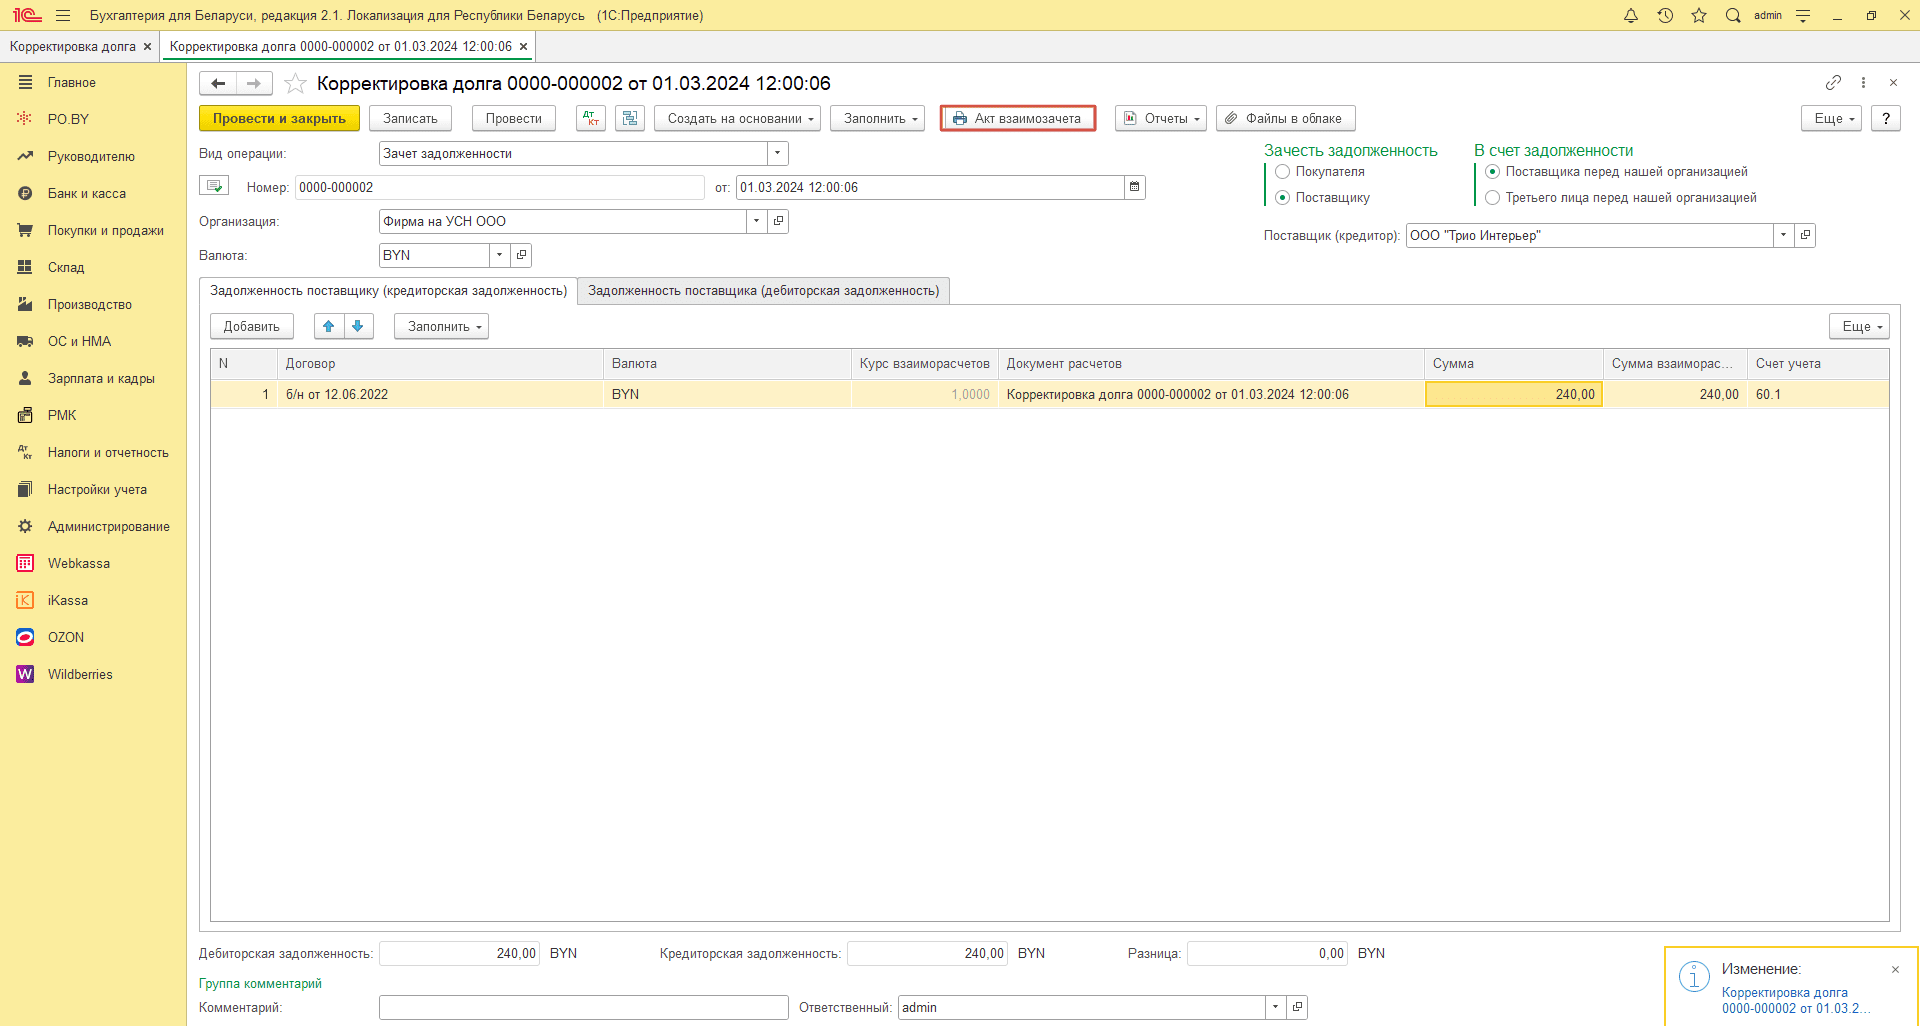This screenshot has width=1920, height=1026.
Task: Open Ответственный field link icon
Action: [1297, 1007]
